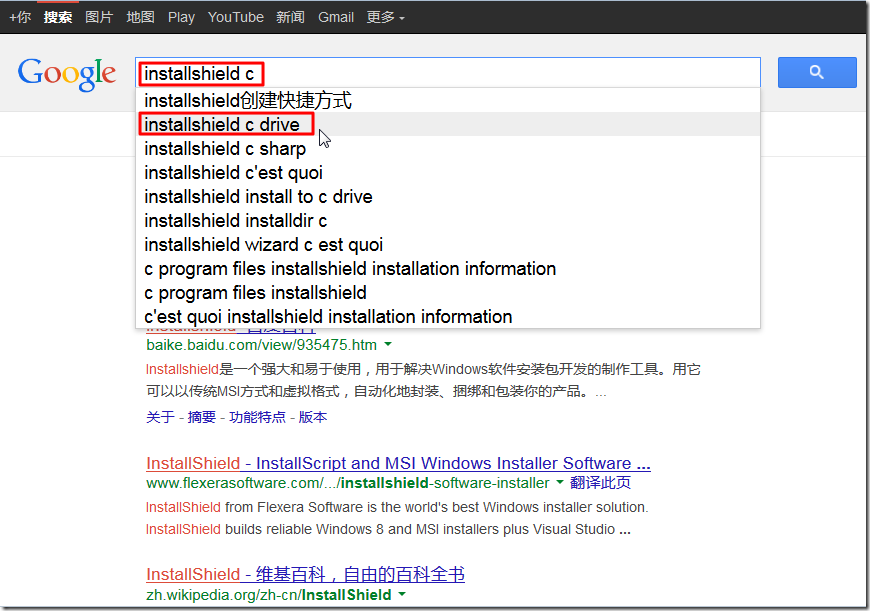Click the 翻译此页 translate link
The image size is (870, 611).
(x=600, y=483)
